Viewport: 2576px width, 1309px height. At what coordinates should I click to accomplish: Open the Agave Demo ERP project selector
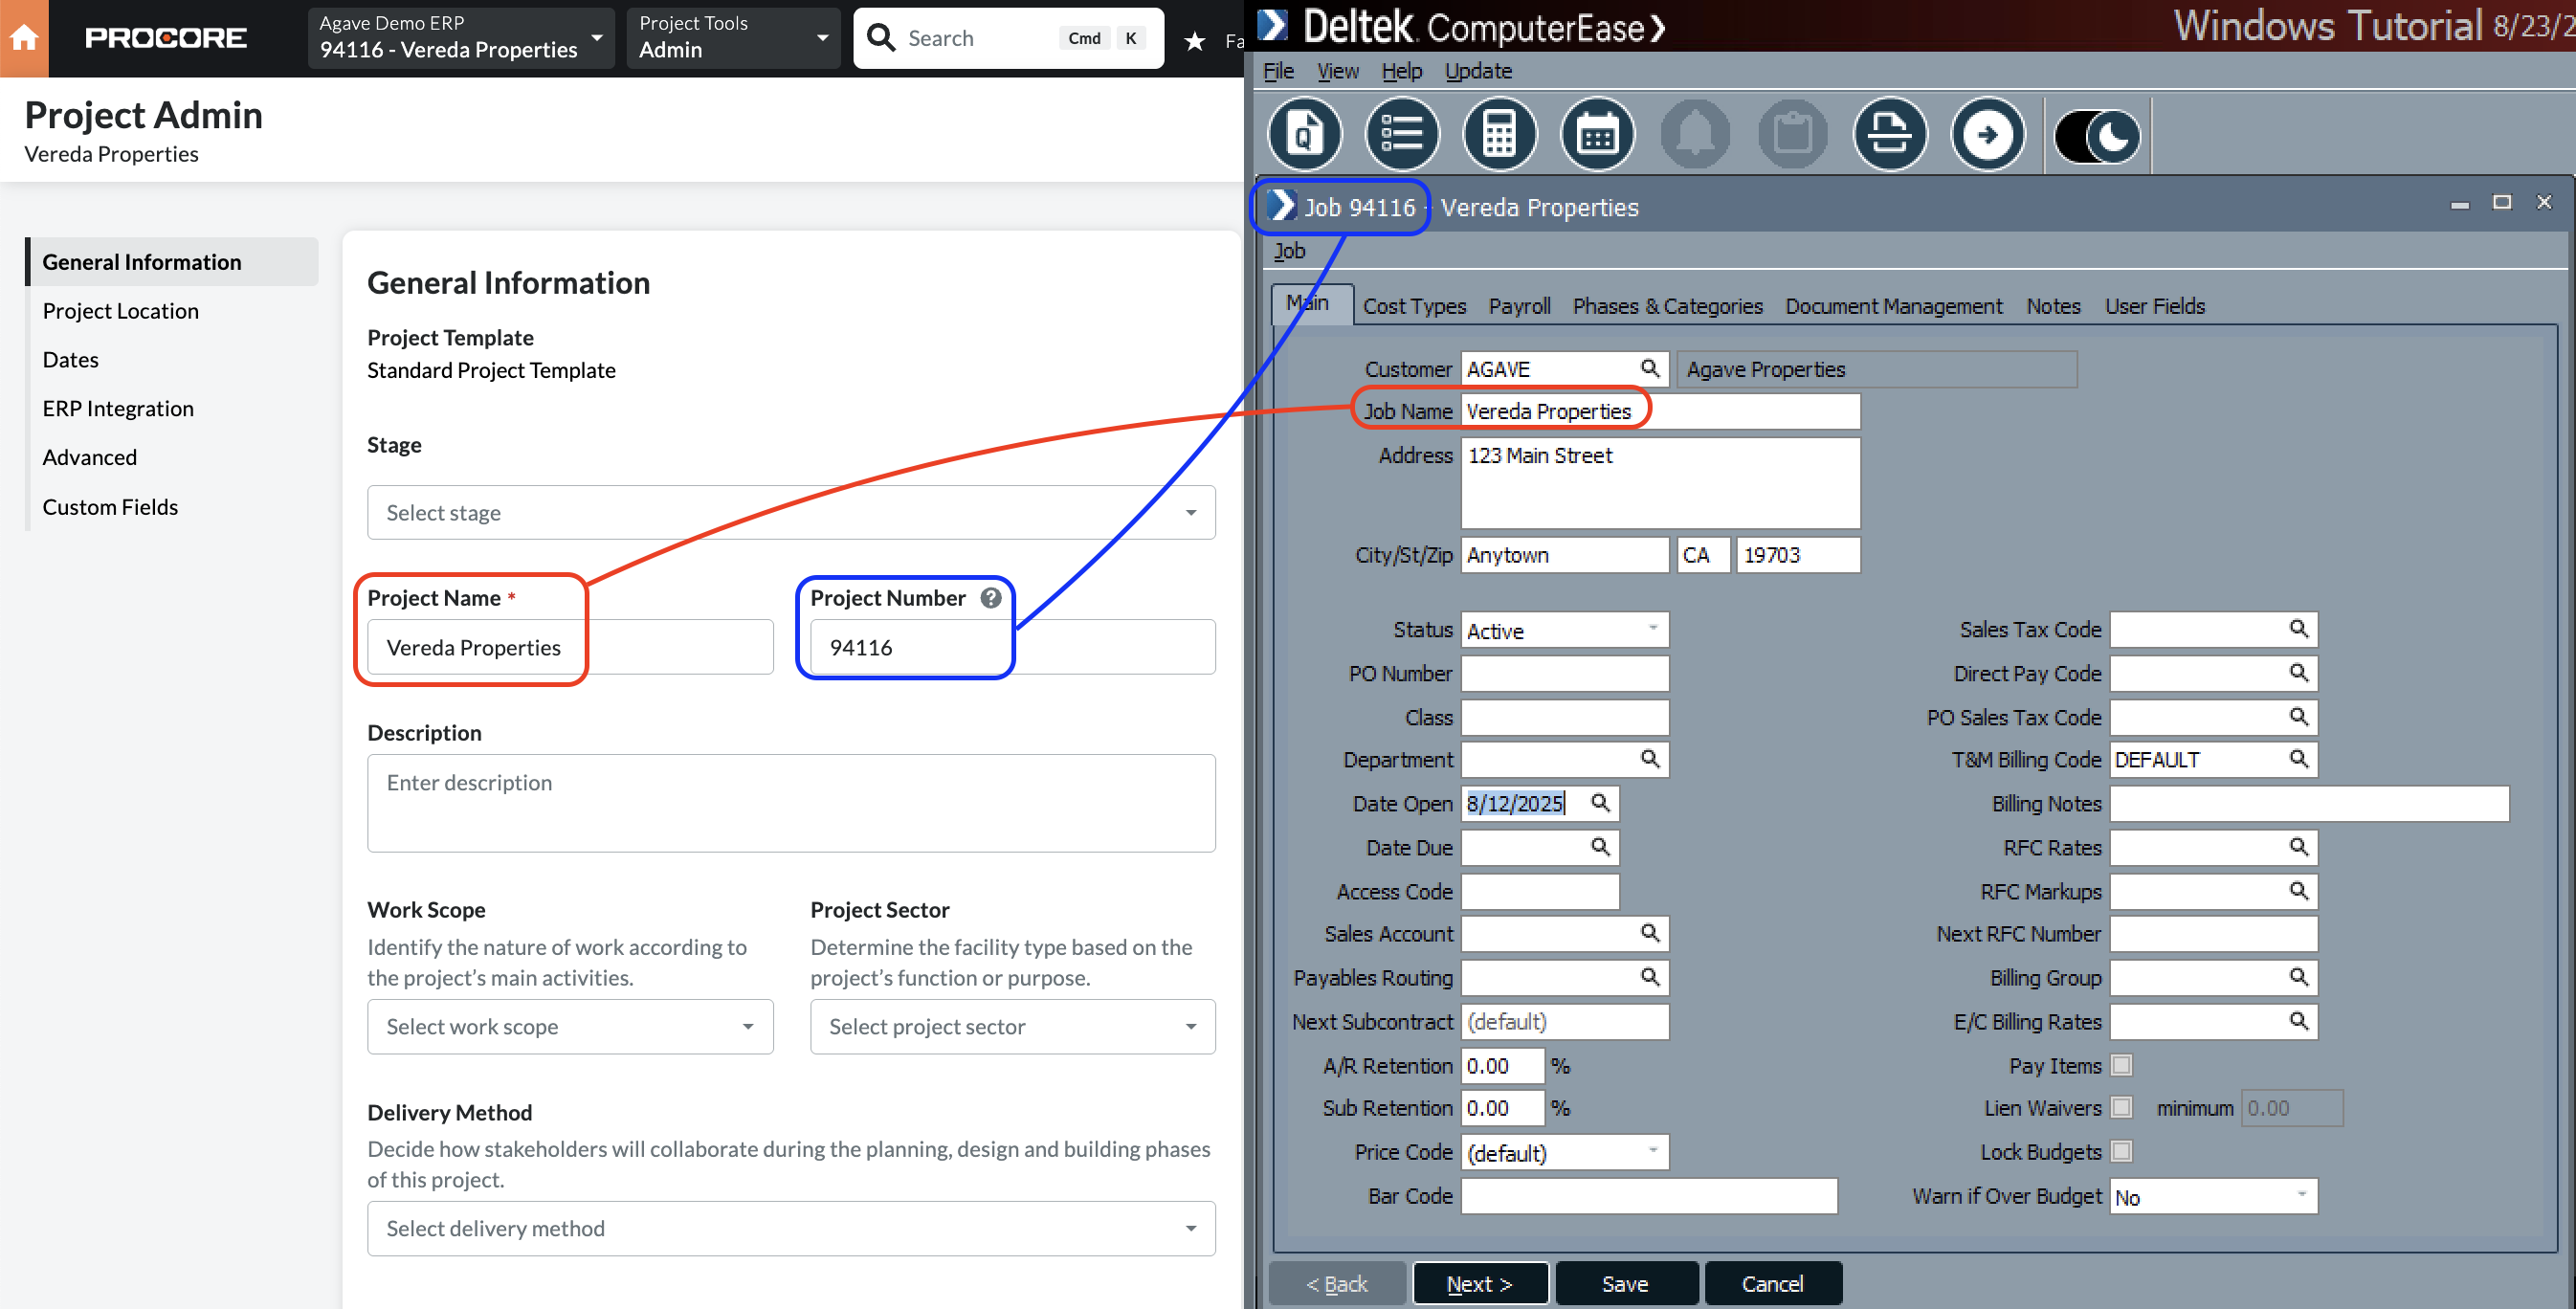tap(461, 38)
